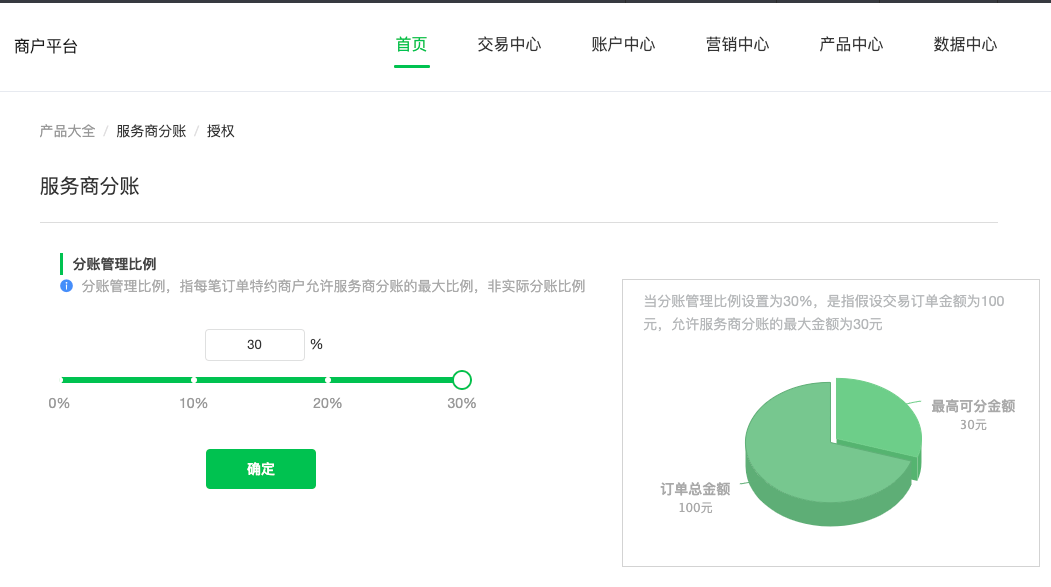Click the percentage input field showing 30
This screenshot has height=587, width=1051.
pos(255,344)
